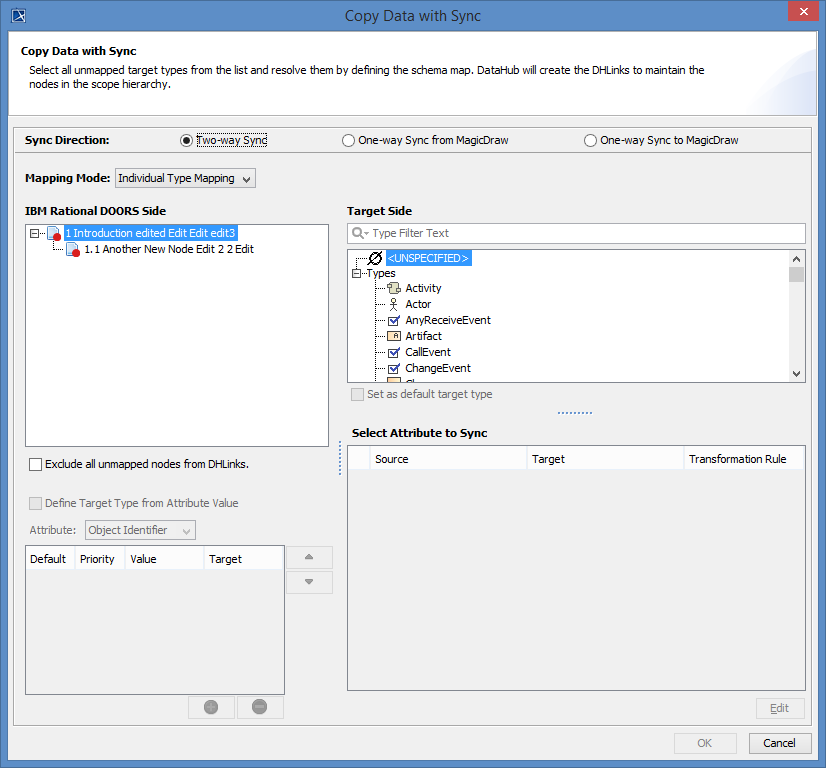Viewport: 826px width, 768px height.
Task: Open the Attribute Object Identifier dropdown
Action: [x=140, y=530]
